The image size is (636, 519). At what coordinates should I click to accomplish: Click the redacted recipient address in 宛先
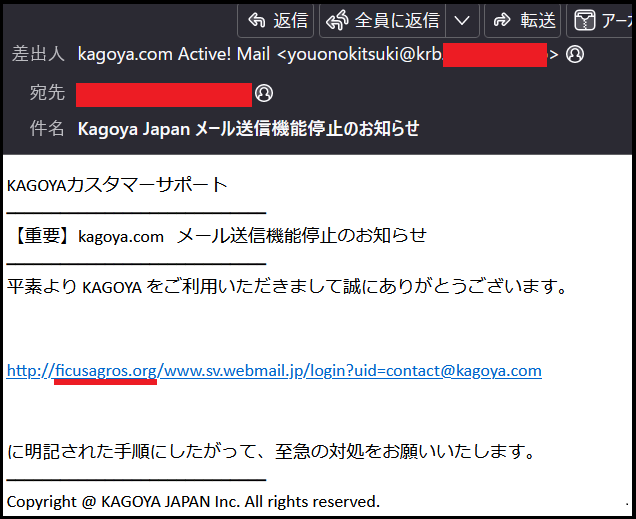163,94
